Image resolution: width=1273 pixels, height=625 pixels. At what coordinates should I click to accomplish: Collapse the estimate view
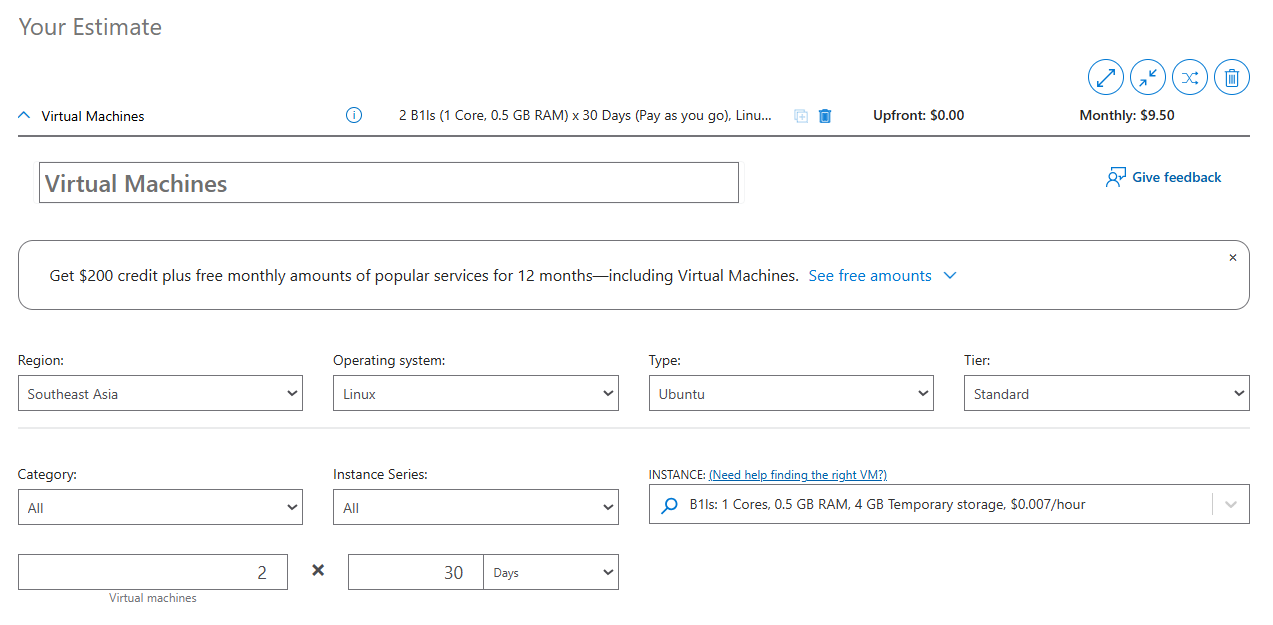tap(1147, 77)
